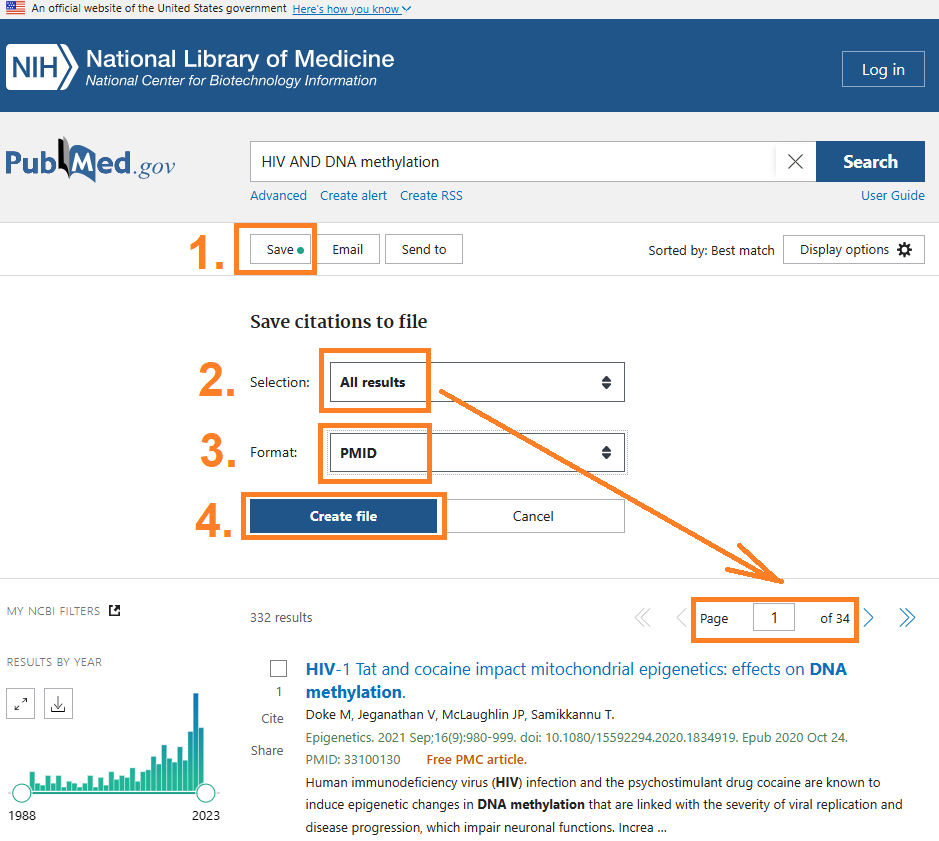Viewport: 939px width, 841px height.
Task: Jump to the last results page arrow
Action: tap(907, 618)
